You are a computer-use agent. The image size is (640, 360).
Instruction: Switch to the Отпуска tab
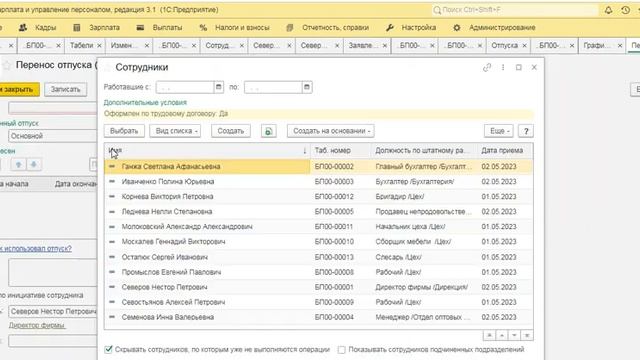(x=504, y=46)
